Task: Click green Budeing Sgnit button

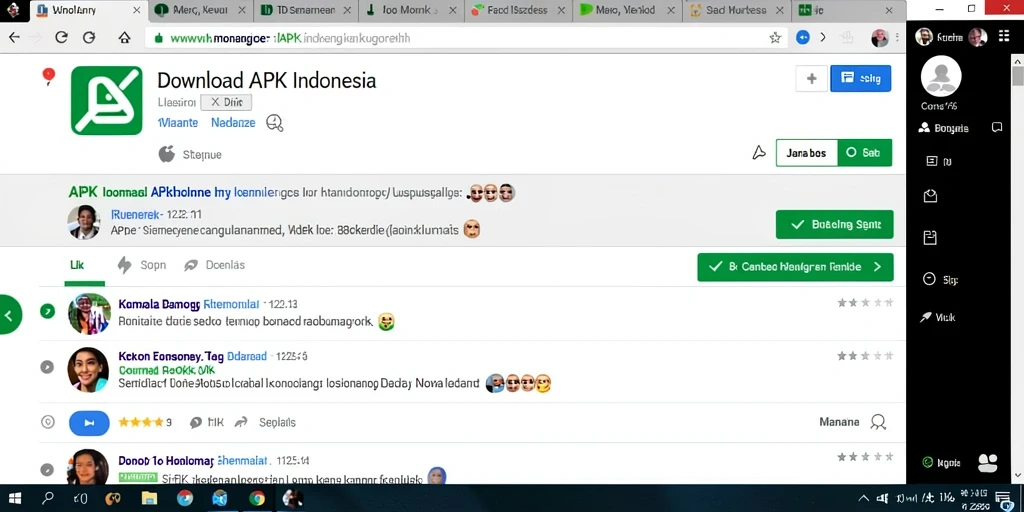Action: click(x=835, y=225)
